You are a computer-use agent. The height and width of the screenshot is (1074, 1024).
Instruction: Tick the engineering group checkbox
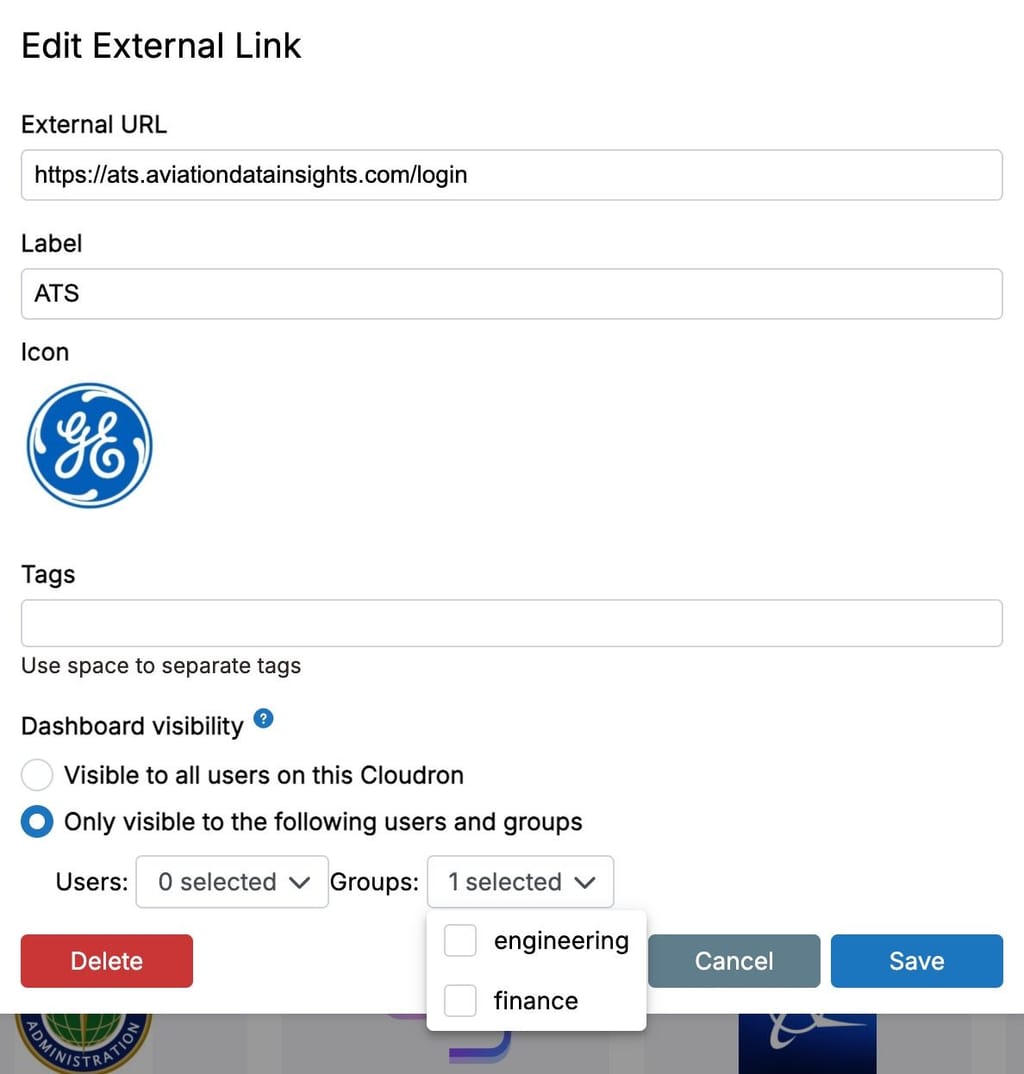(x=460, y=941)
